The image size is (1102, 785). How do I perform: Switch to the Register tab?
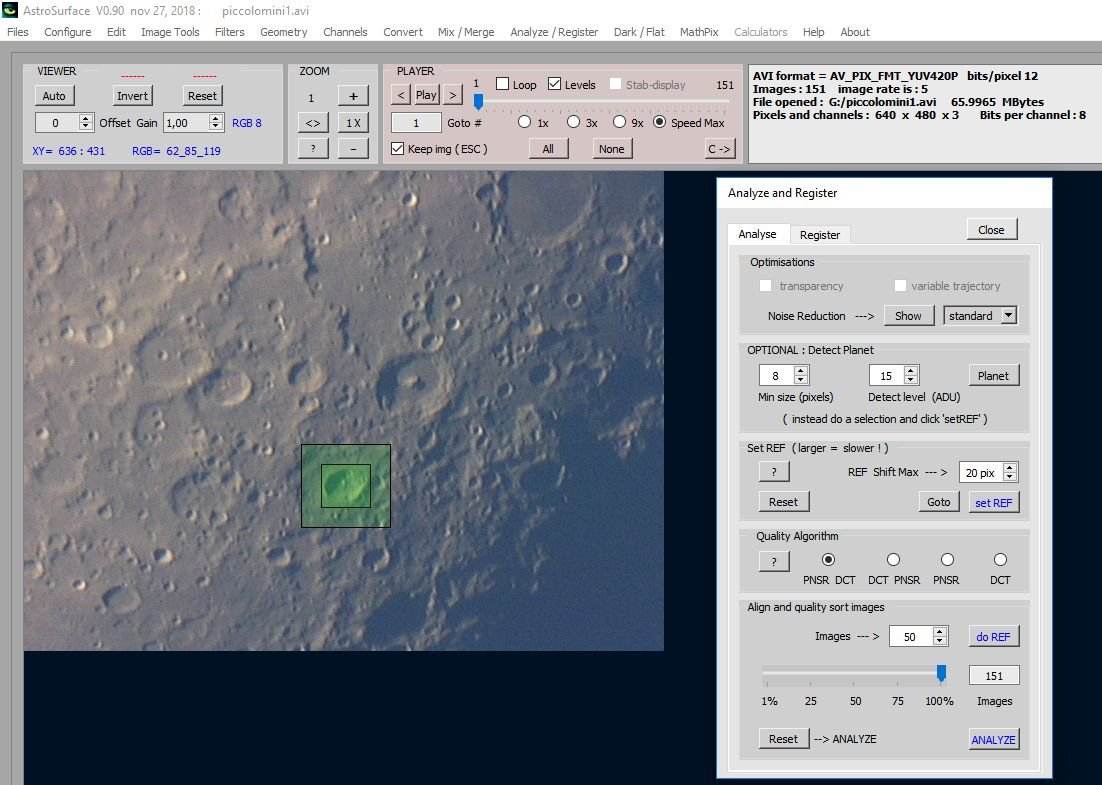(819, 235)
